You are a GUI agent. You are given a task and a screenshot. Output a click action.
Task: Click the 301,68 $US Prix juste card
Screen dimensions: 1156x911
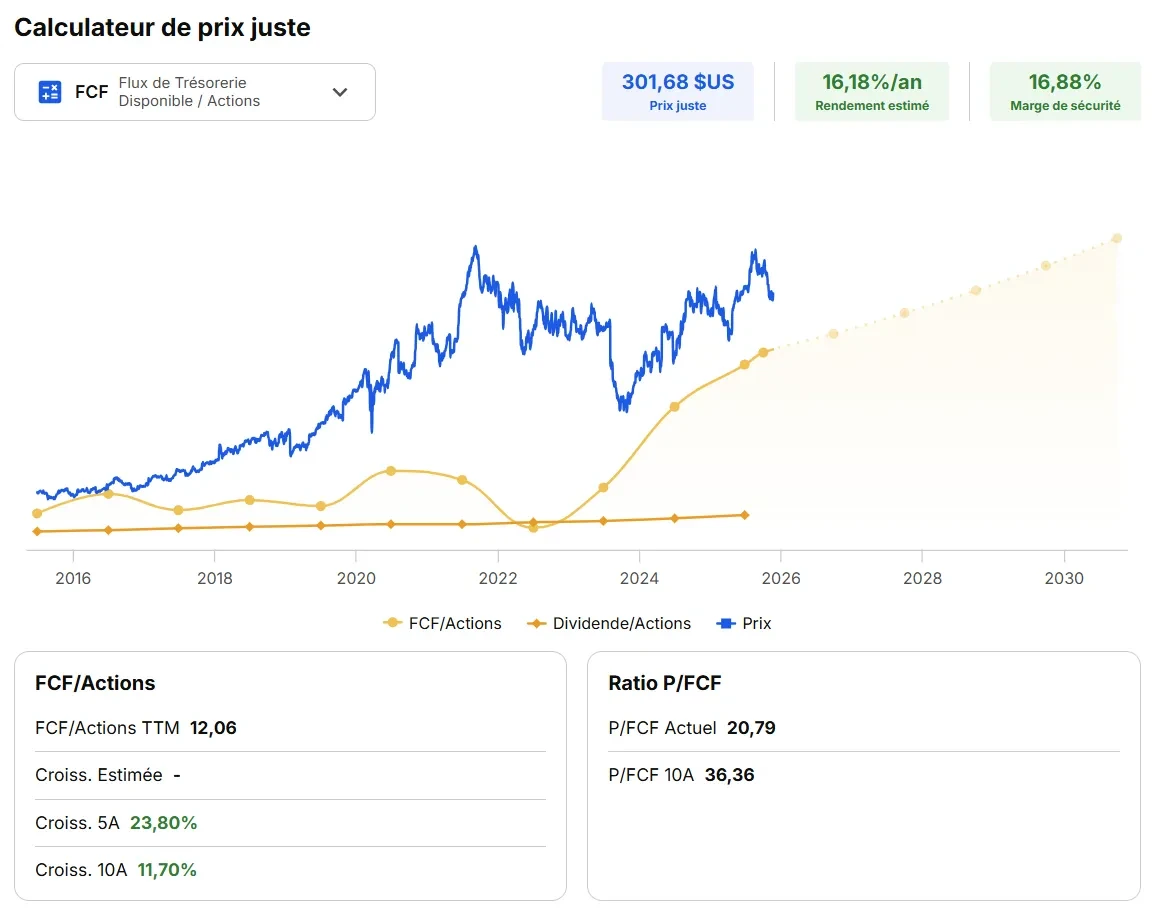[677, 91]
